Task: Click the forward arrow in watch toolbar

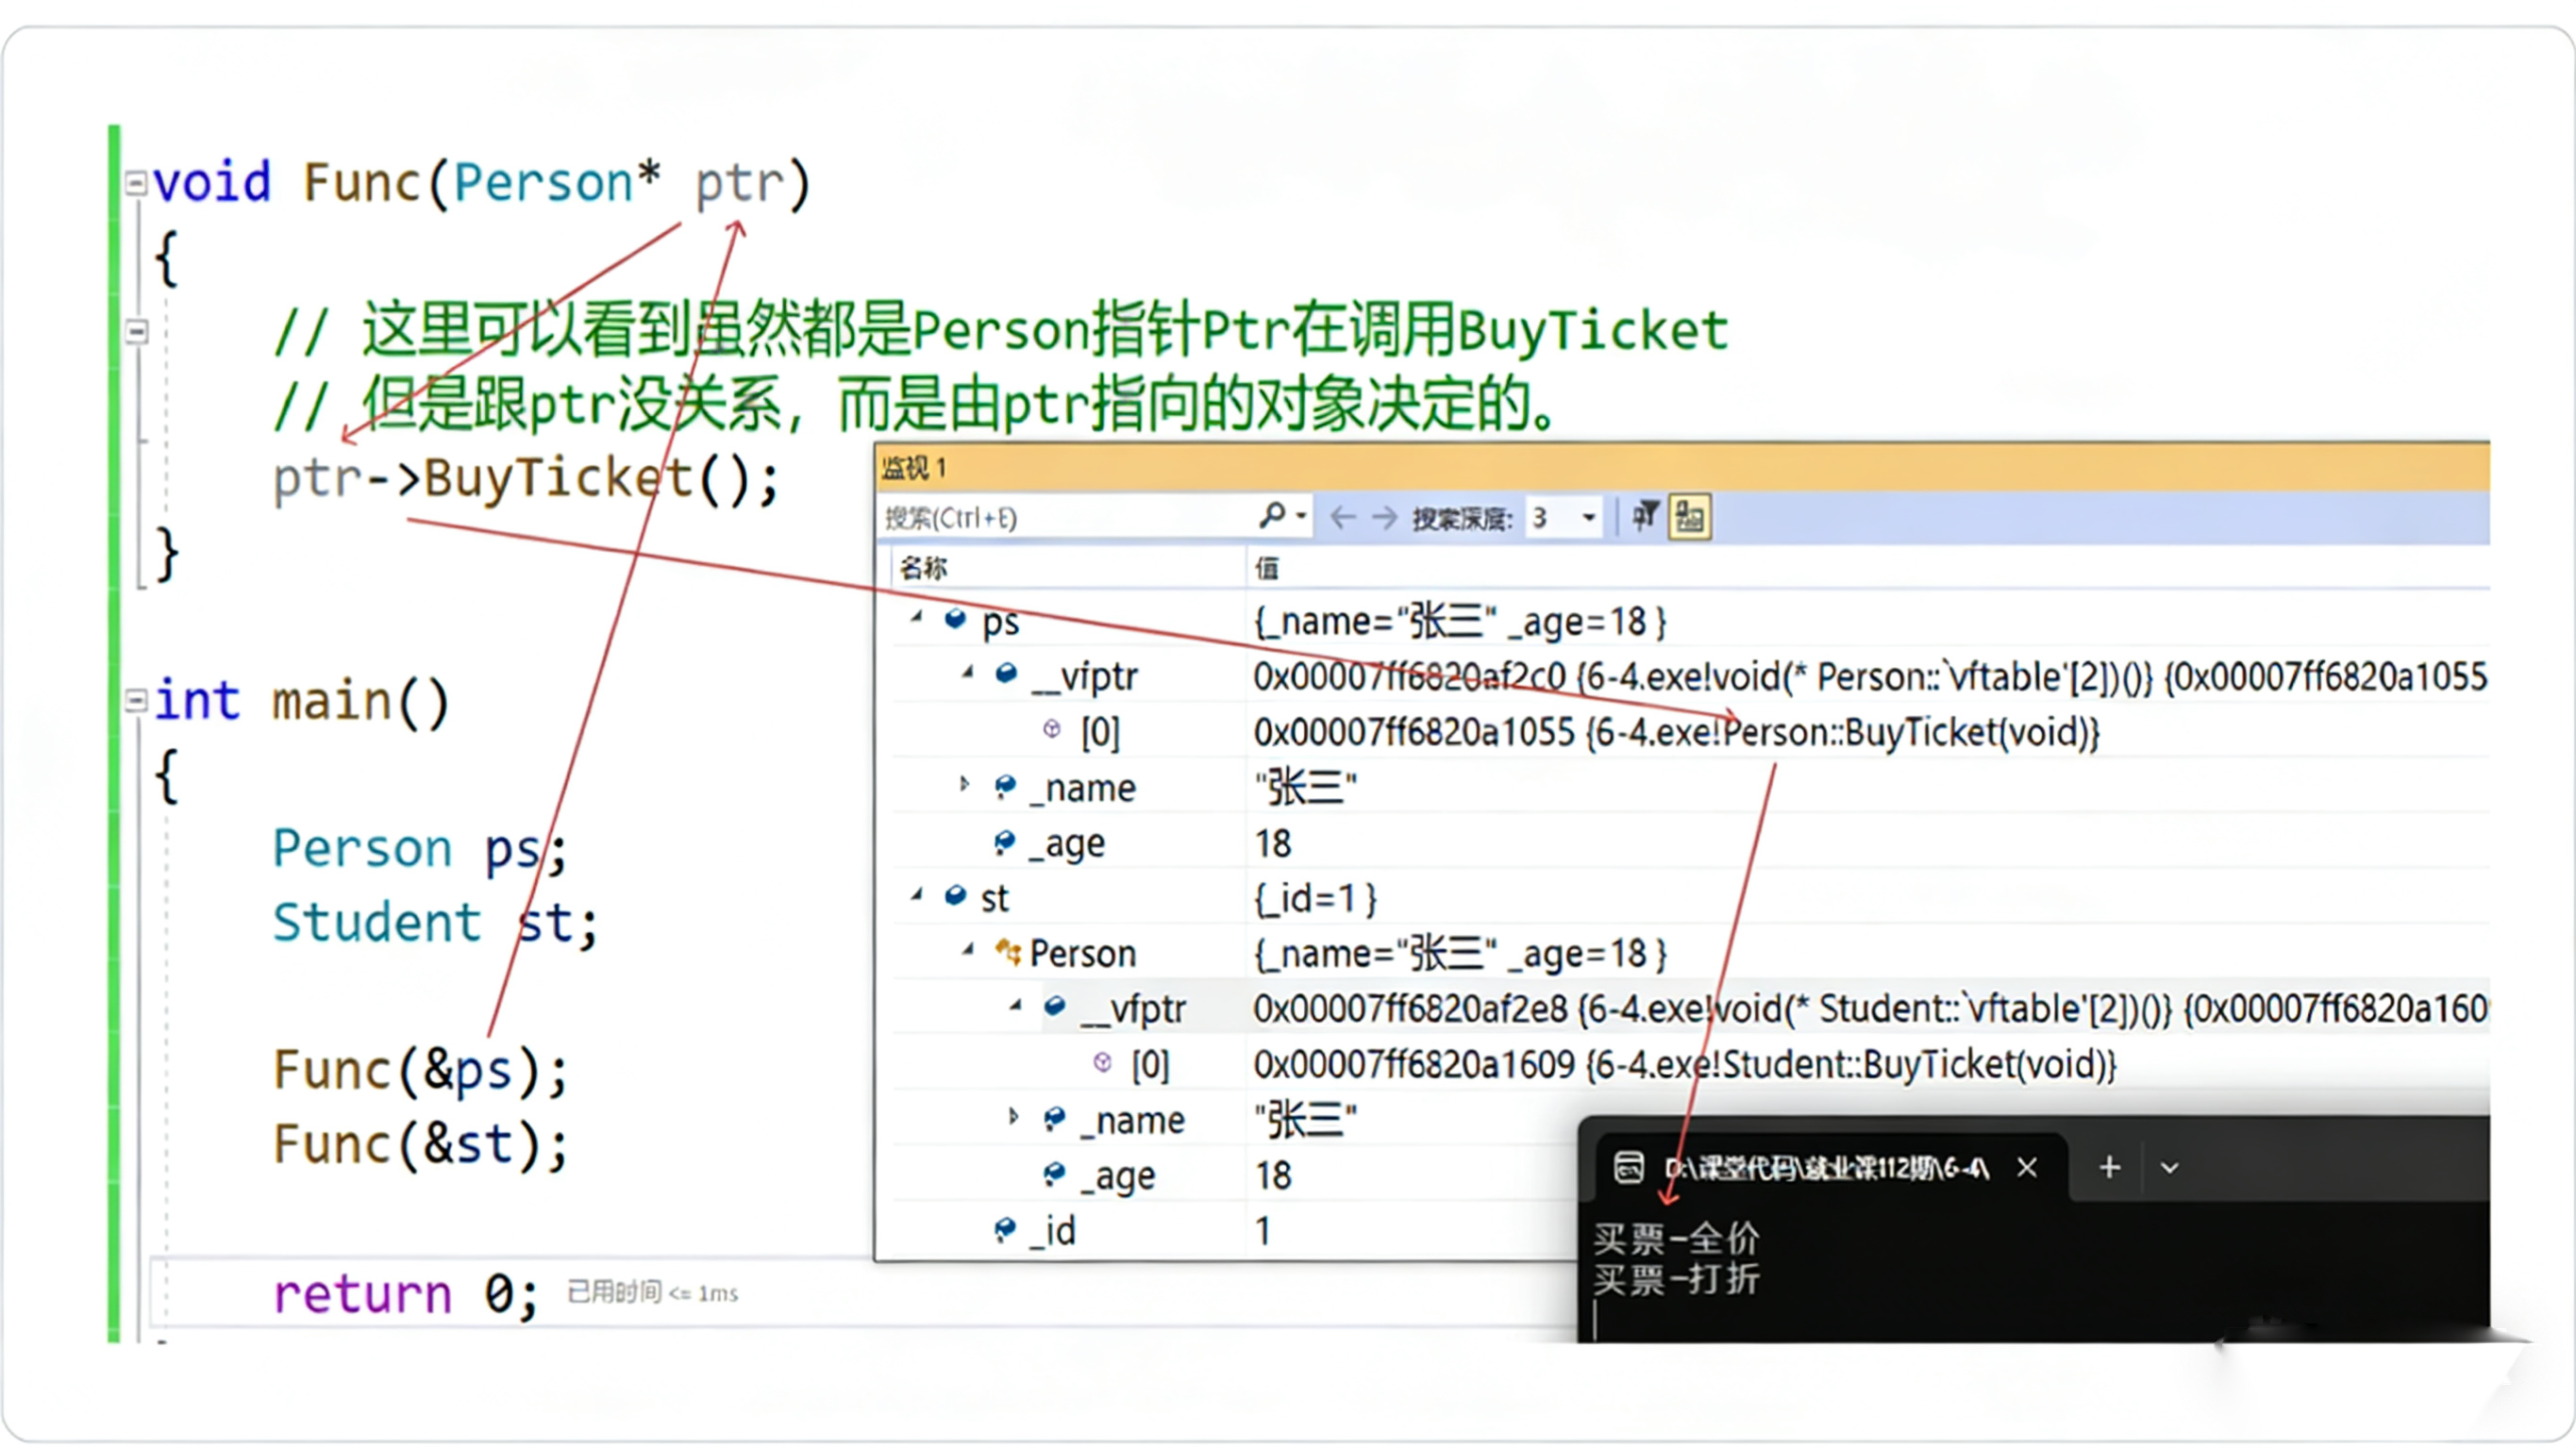Action: [1384, 517]
